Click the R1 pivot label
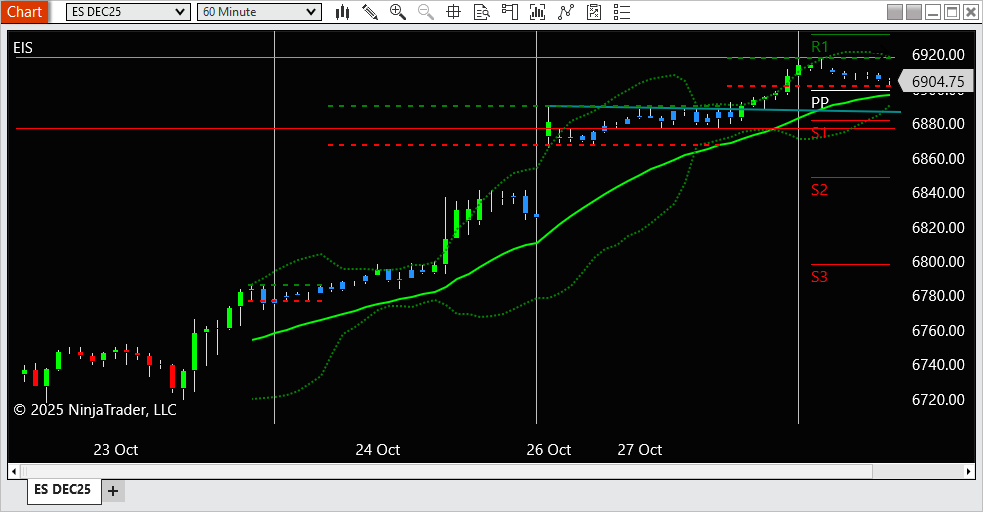This screenshot has height=512, width=983. point(819,46)
